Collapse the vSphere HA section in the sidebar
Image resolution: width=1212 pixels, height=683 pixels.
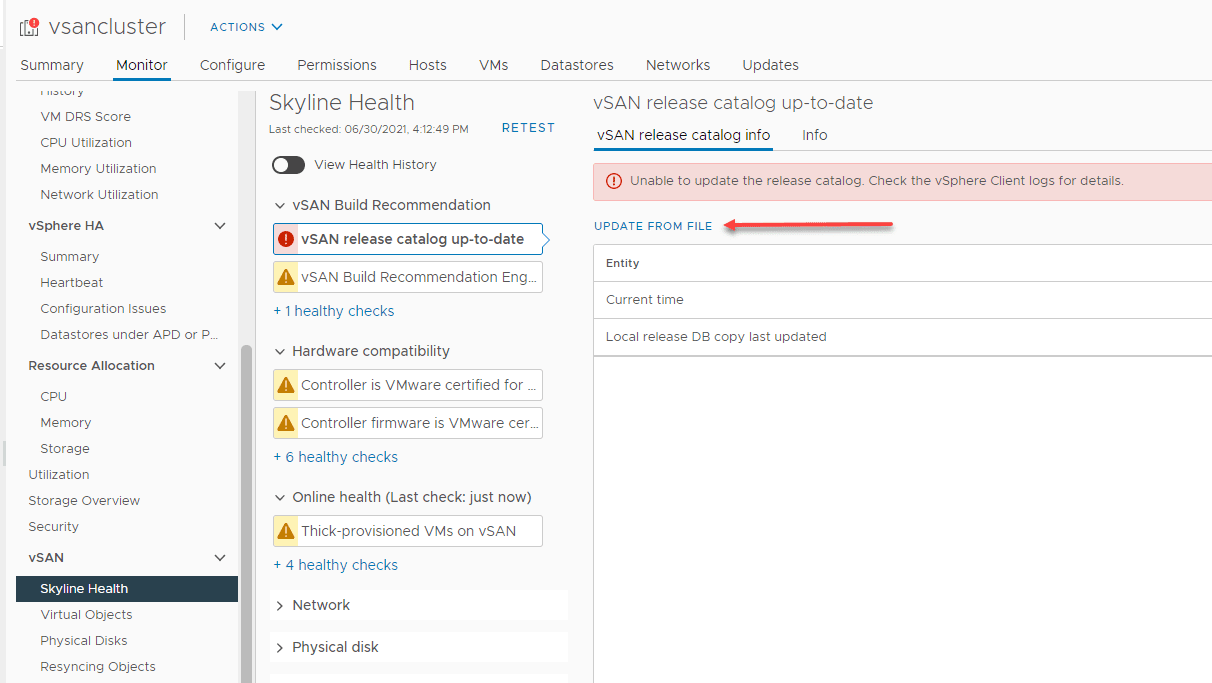219,226
